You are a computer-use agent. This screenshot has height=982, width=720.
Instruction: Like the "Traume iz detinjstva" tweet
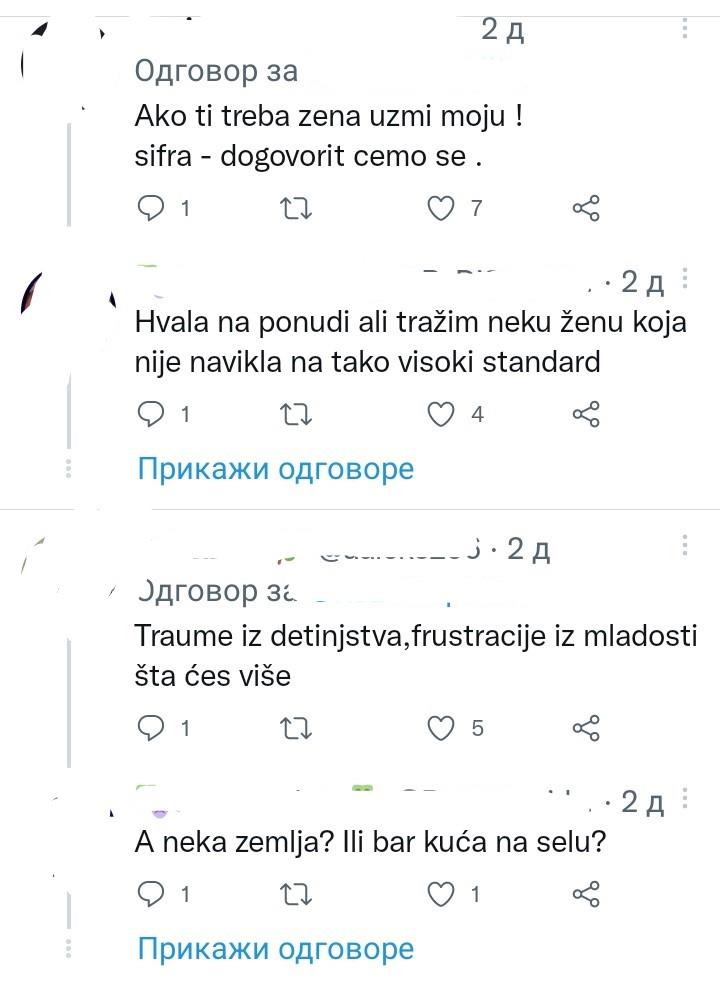(443, 729)
